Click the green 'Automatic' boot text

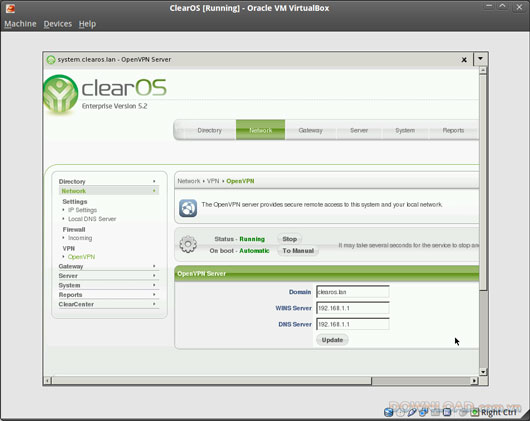tap(254, 251)
